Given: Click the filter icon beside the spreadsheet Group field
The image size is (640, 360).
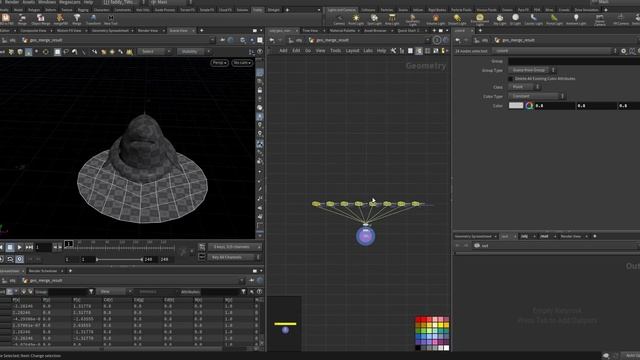Looking at the screenshot, I should [x=91, y=291].
